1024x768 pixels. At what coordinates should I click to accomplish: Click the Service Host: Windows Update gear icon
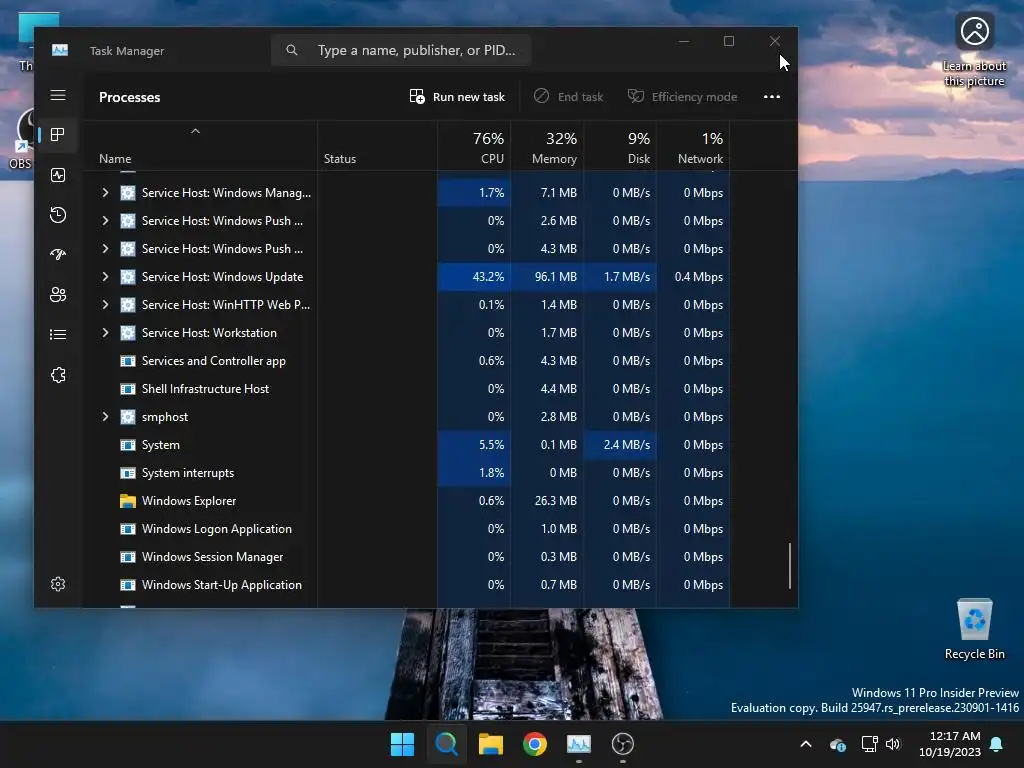pos(128,277)
